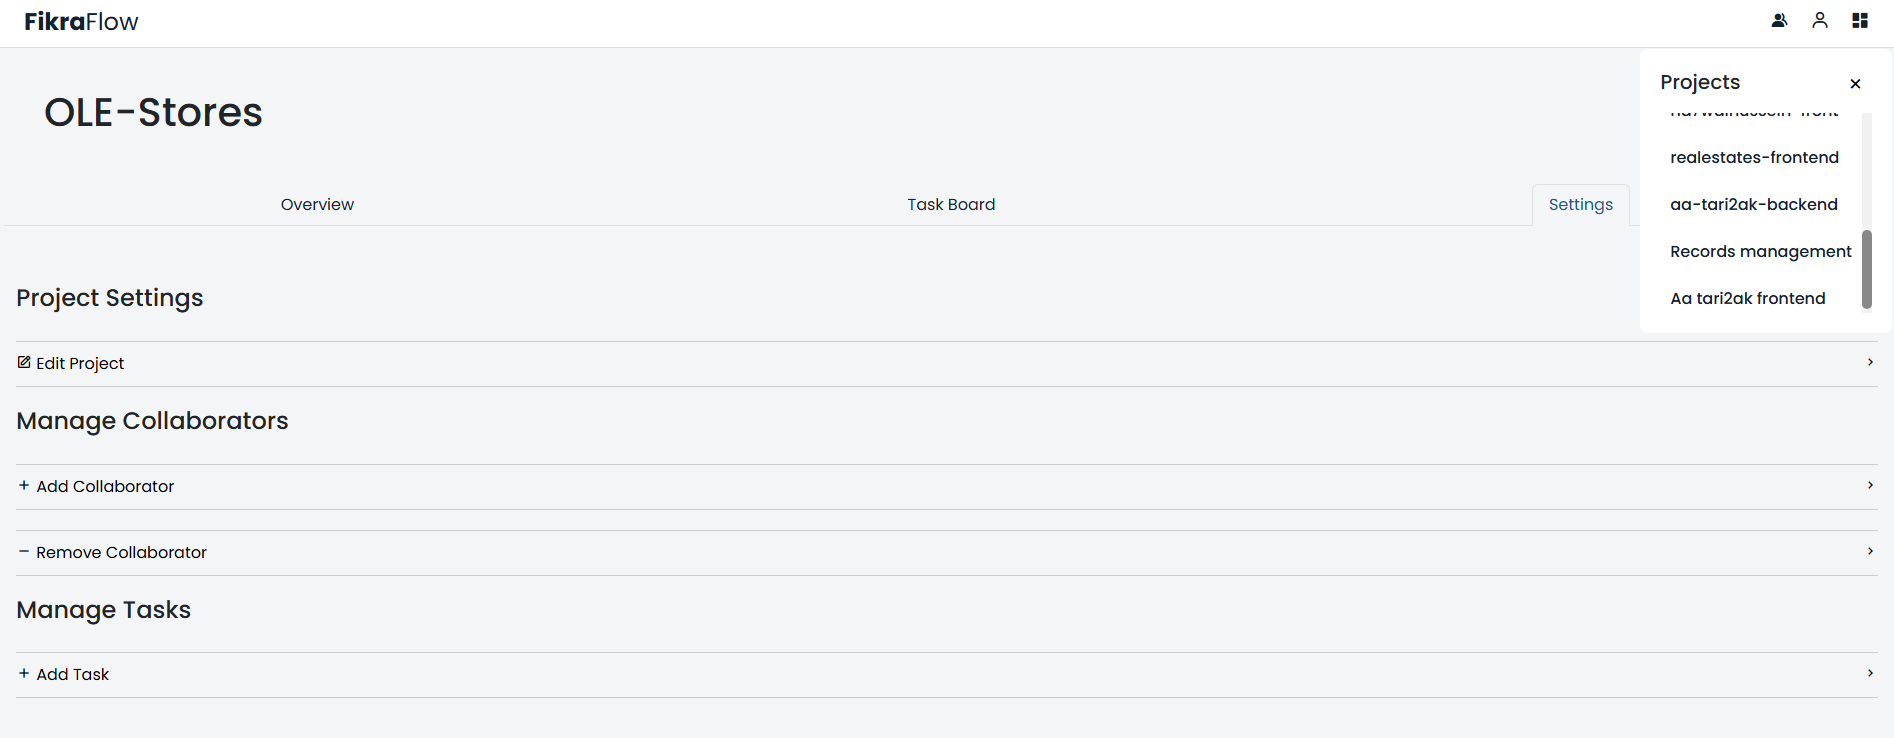The image size is (1894, 738).
Task: Expand the Add Task row chevron
Action: coord(1870,673)
